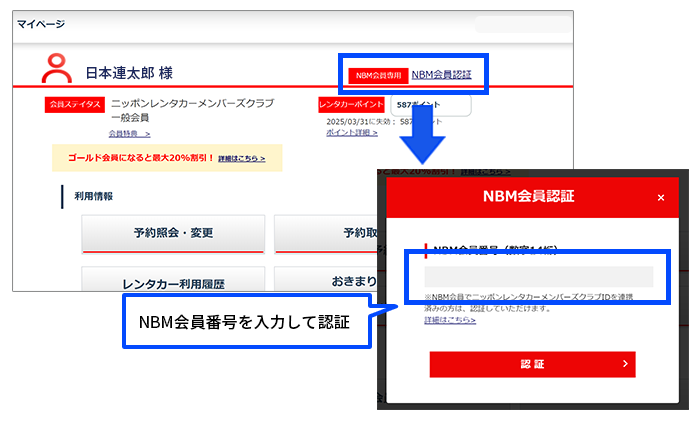Open 詳細はこちら link in dialog
700x430 pixels.
pyautogui.click(x=450, y=320)
